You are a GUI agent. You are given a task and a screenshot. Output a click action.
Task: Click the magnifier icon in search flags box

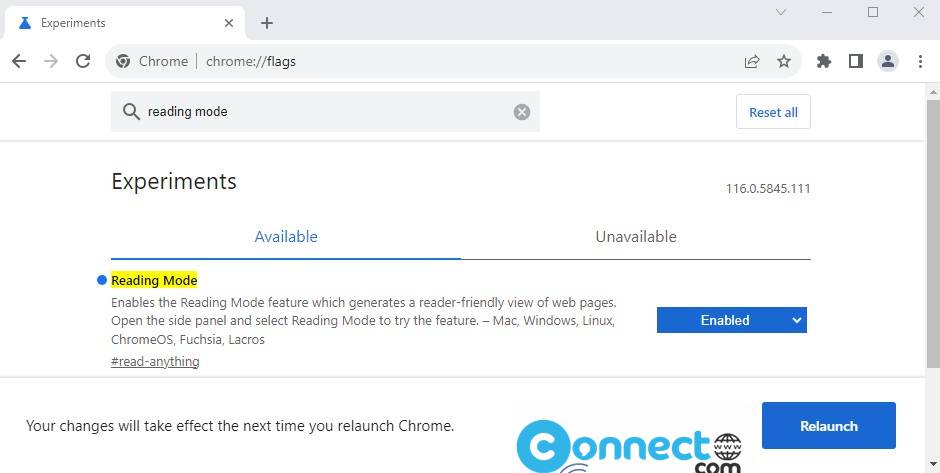tap(131, 112)
